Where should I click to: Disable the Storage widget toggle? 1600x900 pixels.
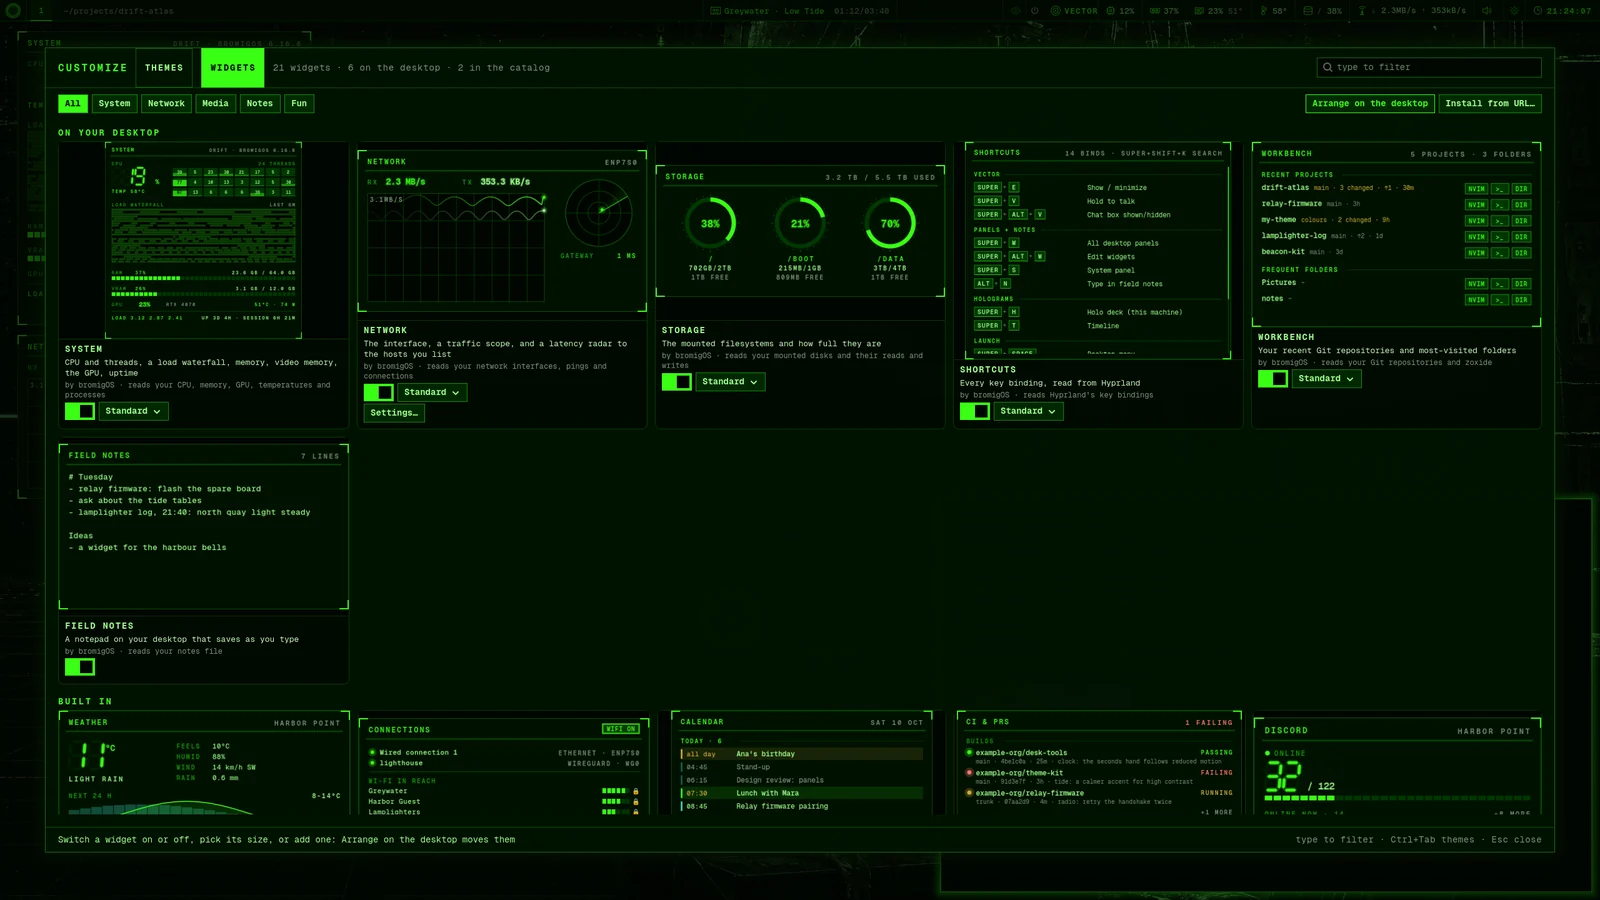[677, 381]
